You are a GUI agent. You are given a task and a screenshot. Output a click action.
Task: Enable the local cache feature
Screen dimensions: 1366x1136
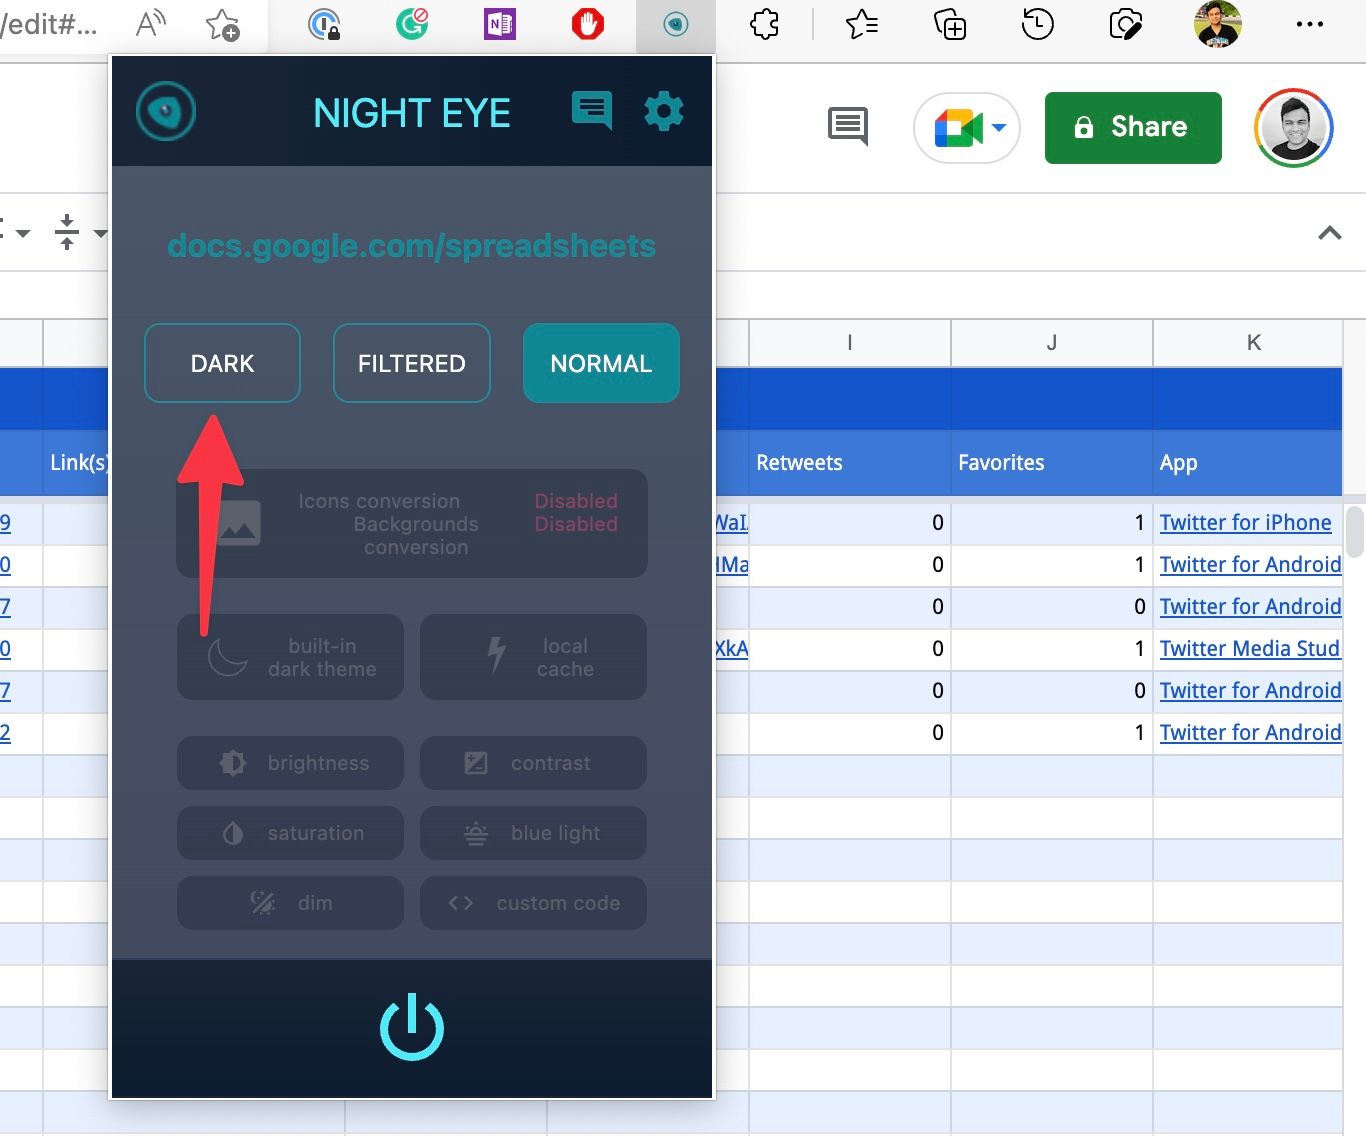tap(533, 657)
